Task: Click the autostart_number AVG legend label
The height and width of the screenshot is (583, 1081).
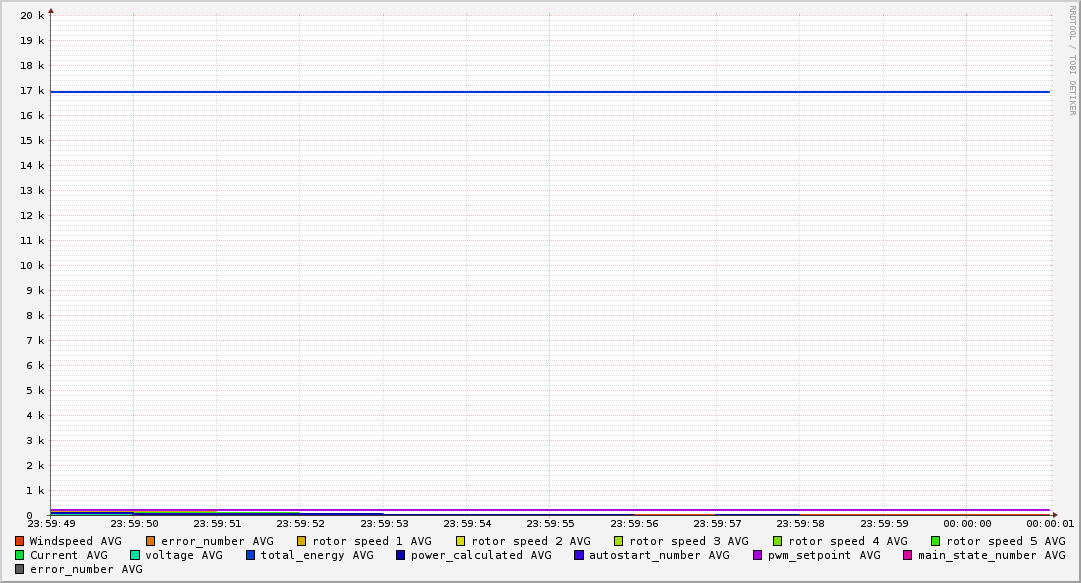Action: pos(659,555)
